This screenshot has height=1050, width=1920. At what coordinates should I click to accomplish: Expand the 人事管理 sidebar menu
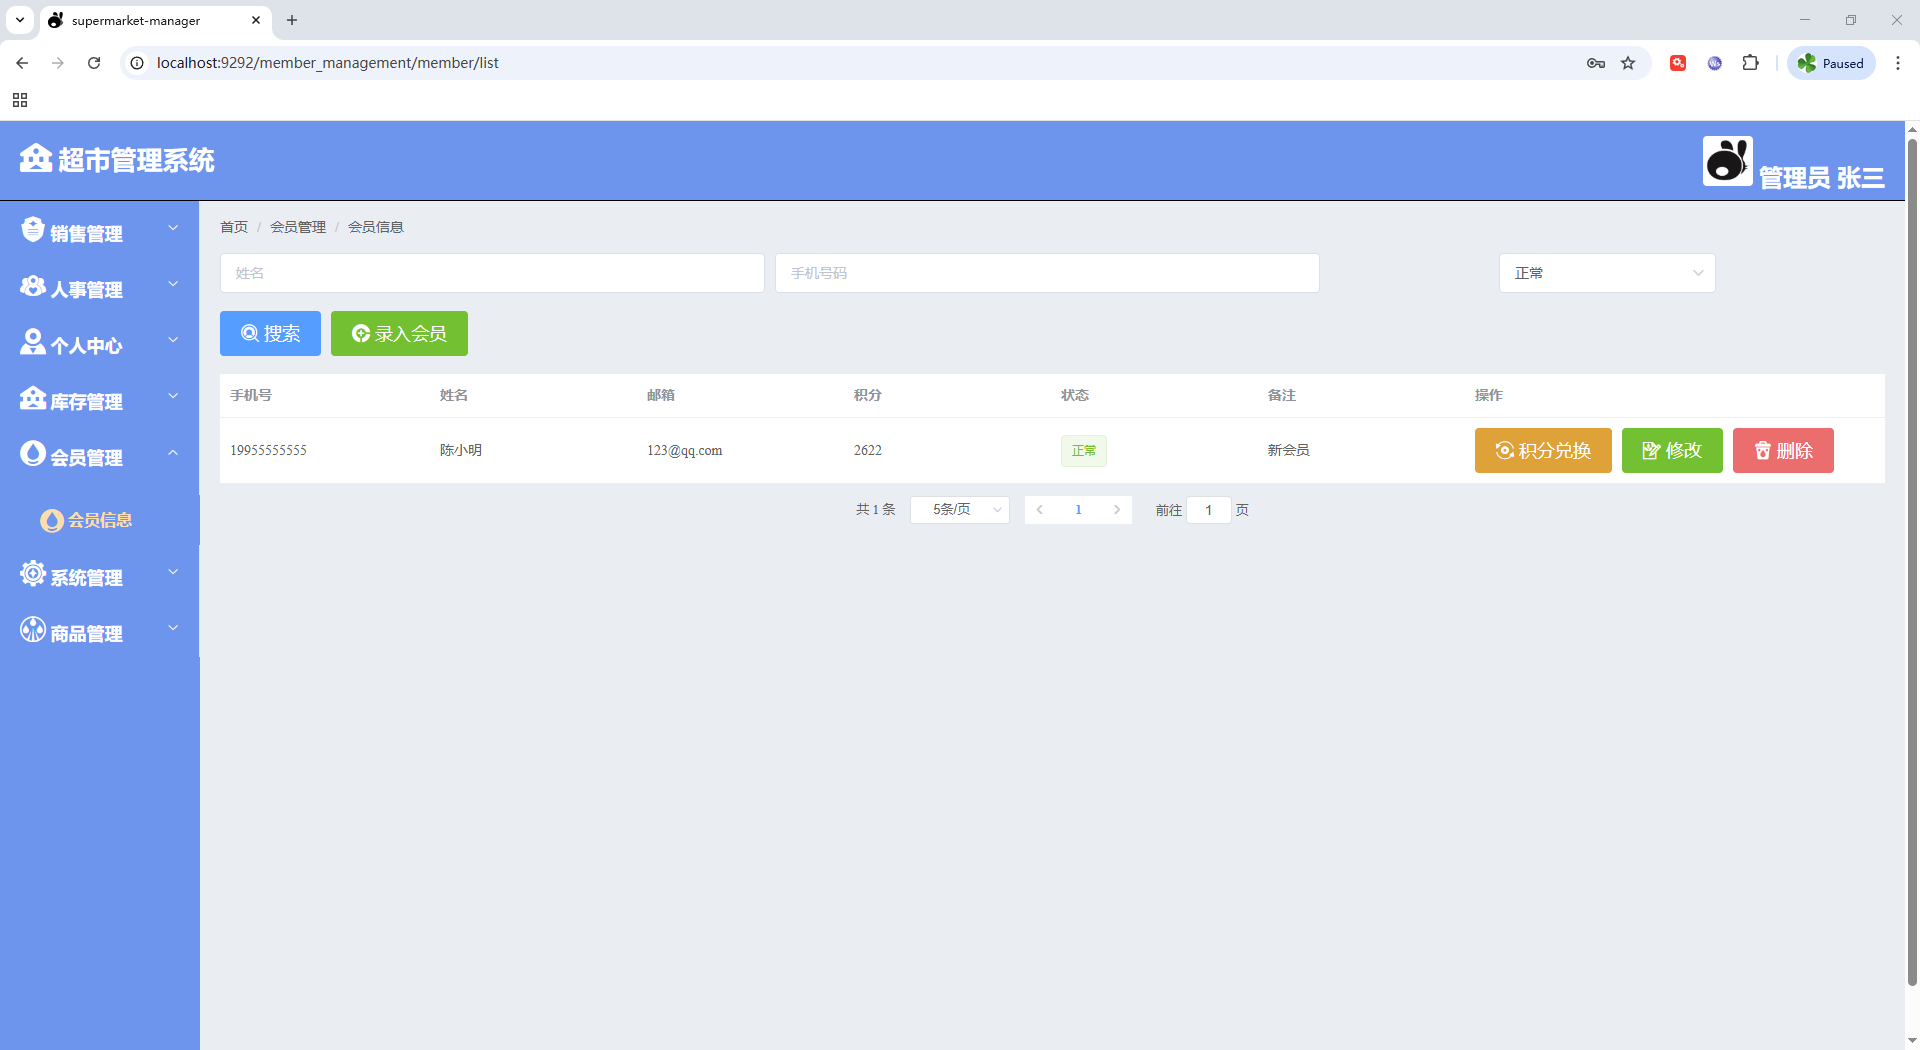[98, 288]
